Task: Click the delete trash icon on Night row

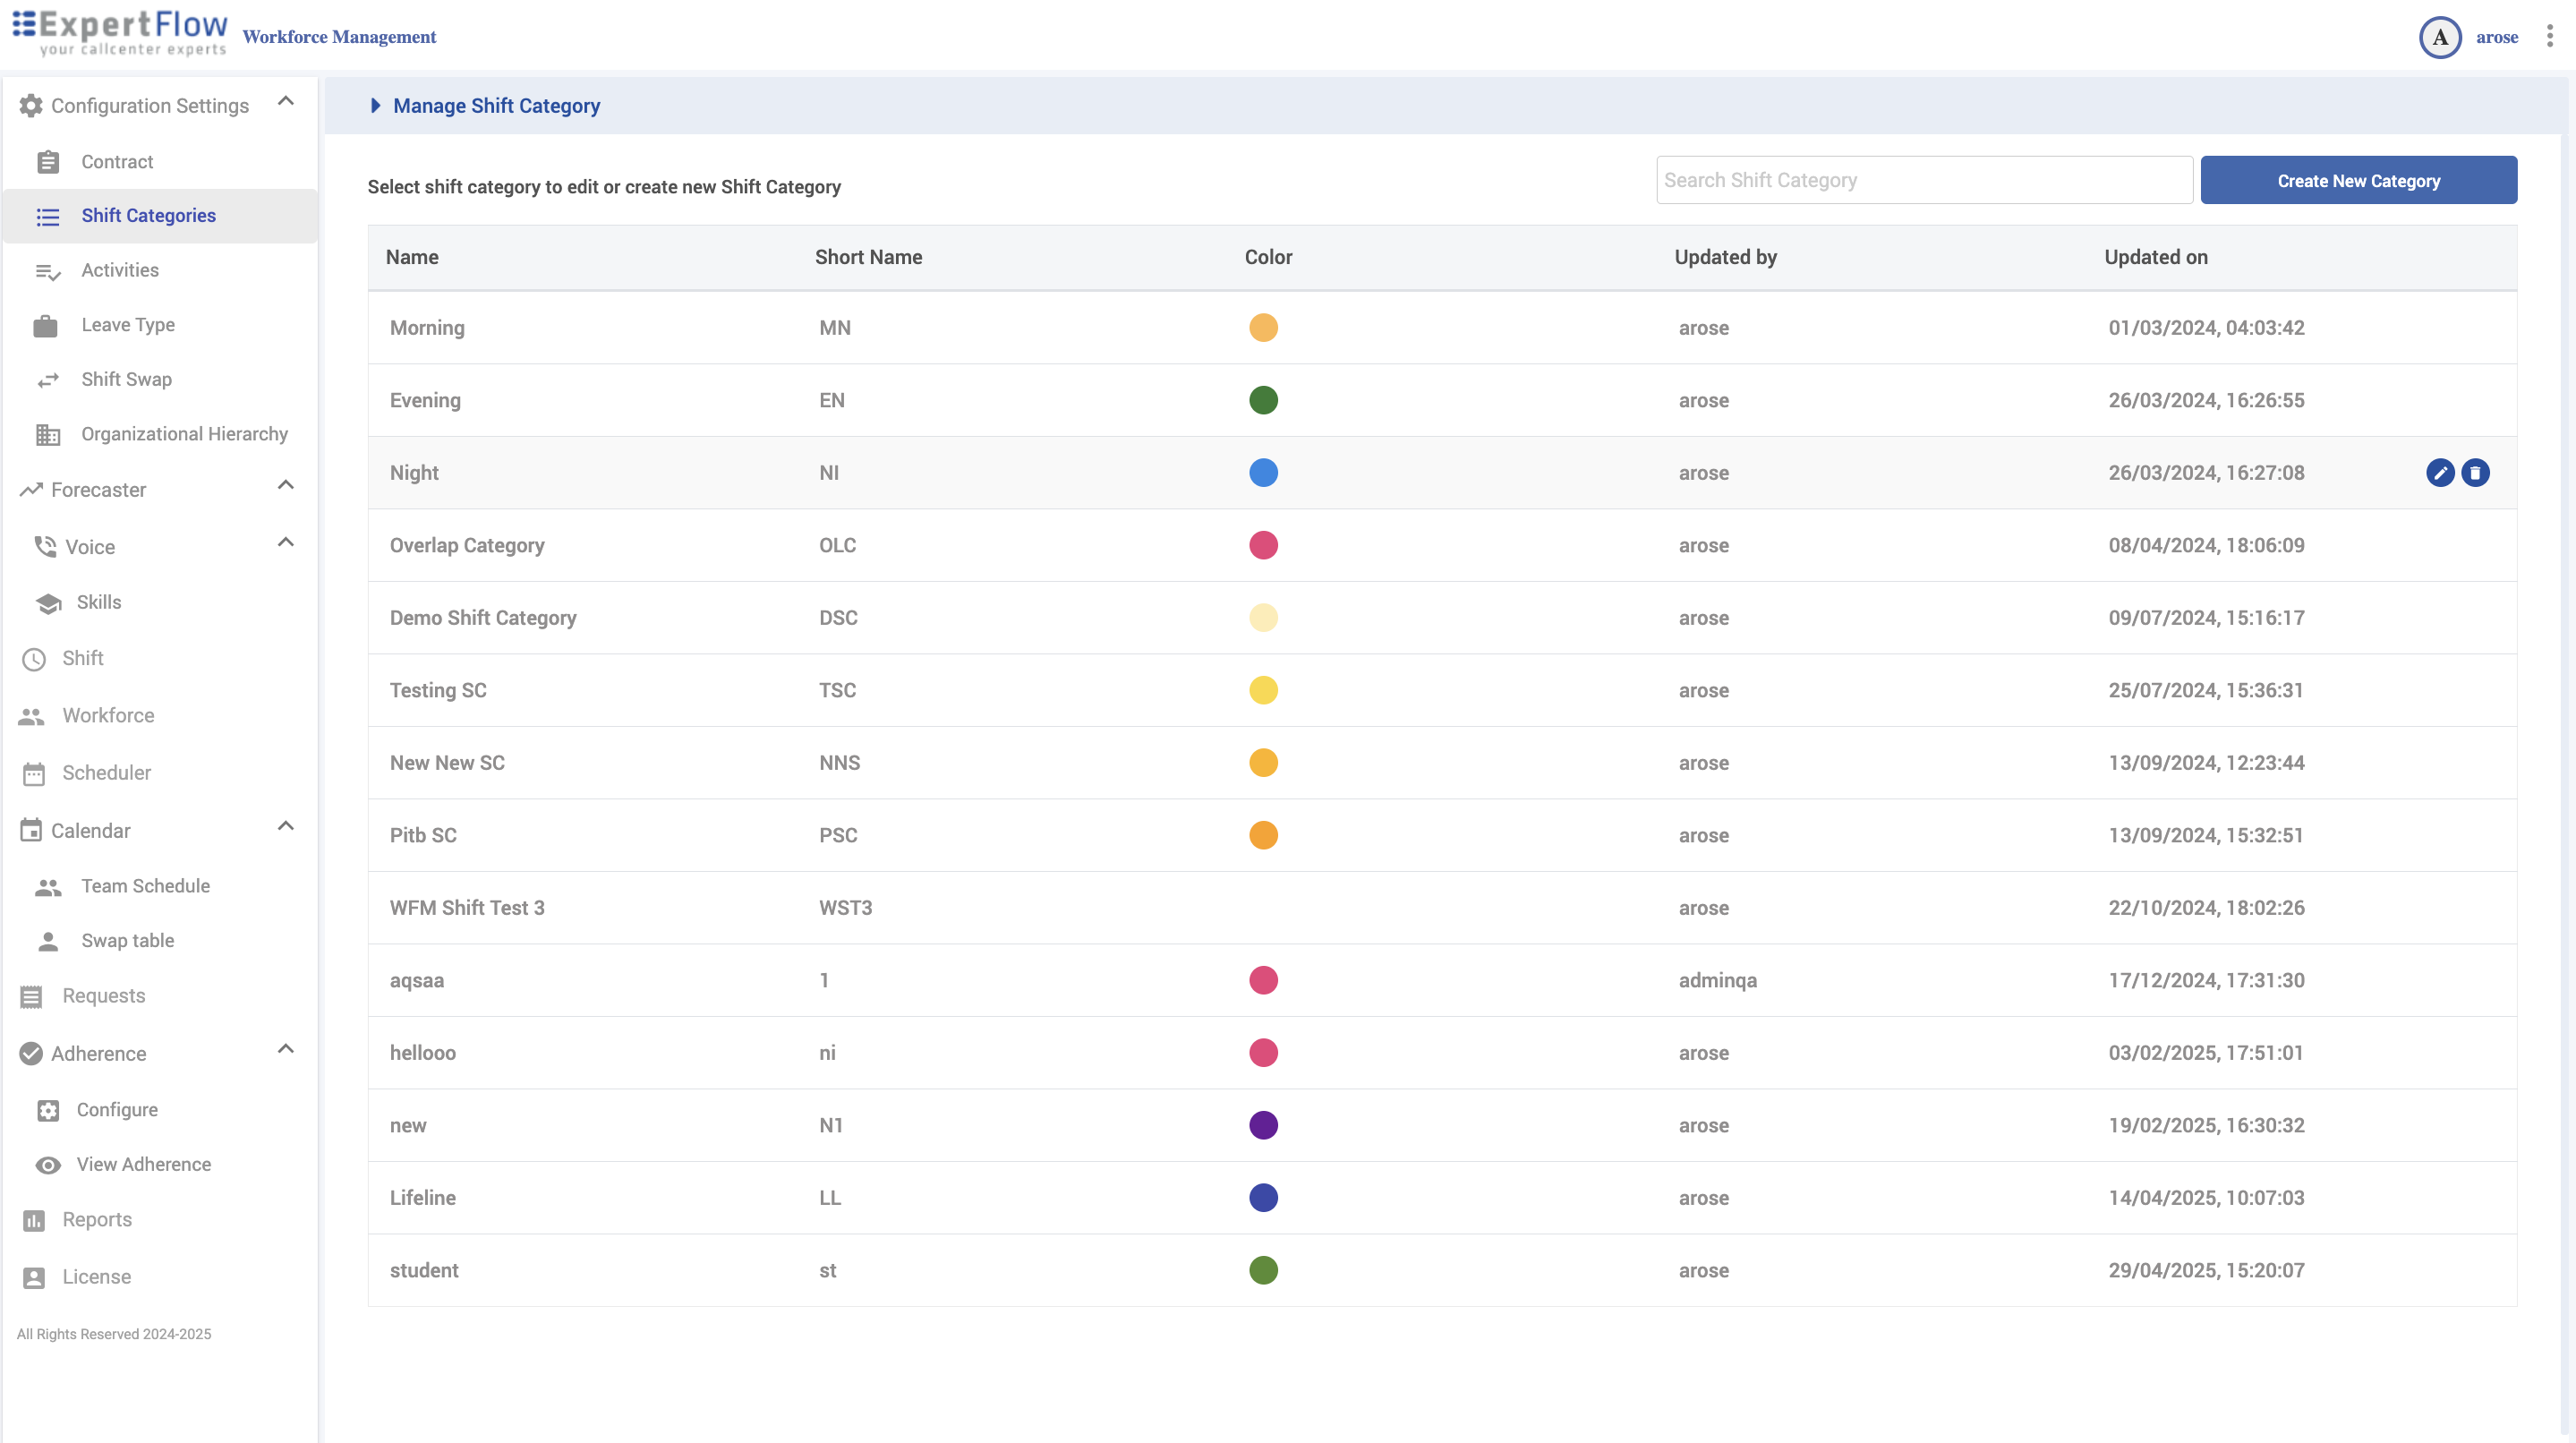Action: pos(2475,473)
